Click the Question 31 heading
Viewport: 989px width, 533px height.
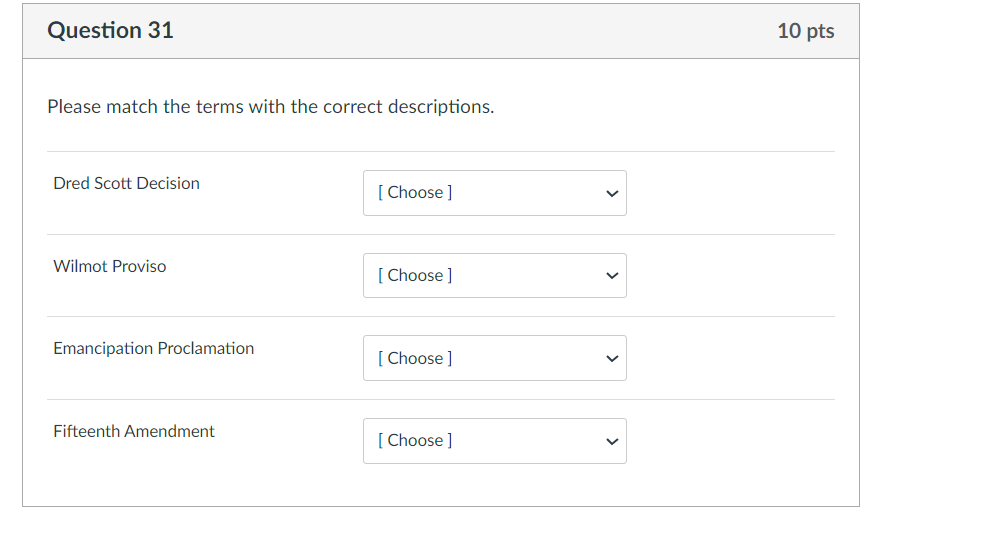(110, 31)
